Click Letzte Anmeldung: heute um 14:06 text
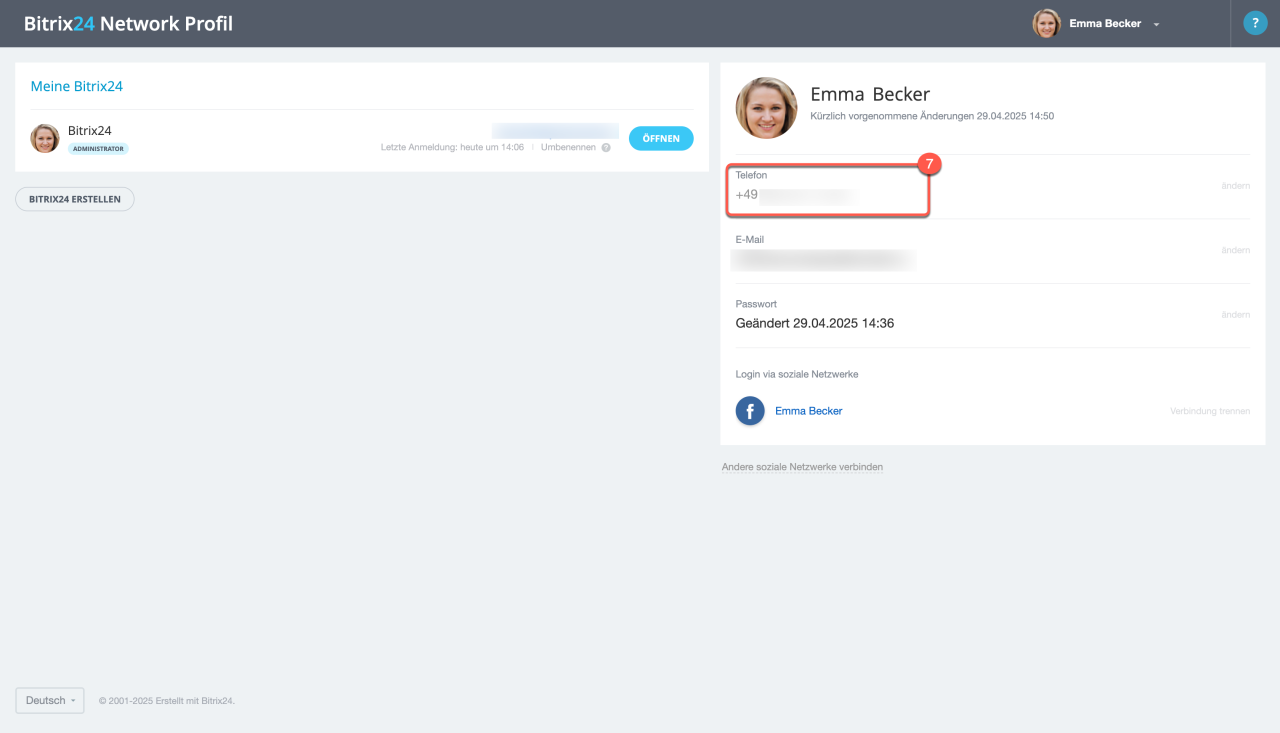Screen dimensions: 1280x733 point(452,147)
